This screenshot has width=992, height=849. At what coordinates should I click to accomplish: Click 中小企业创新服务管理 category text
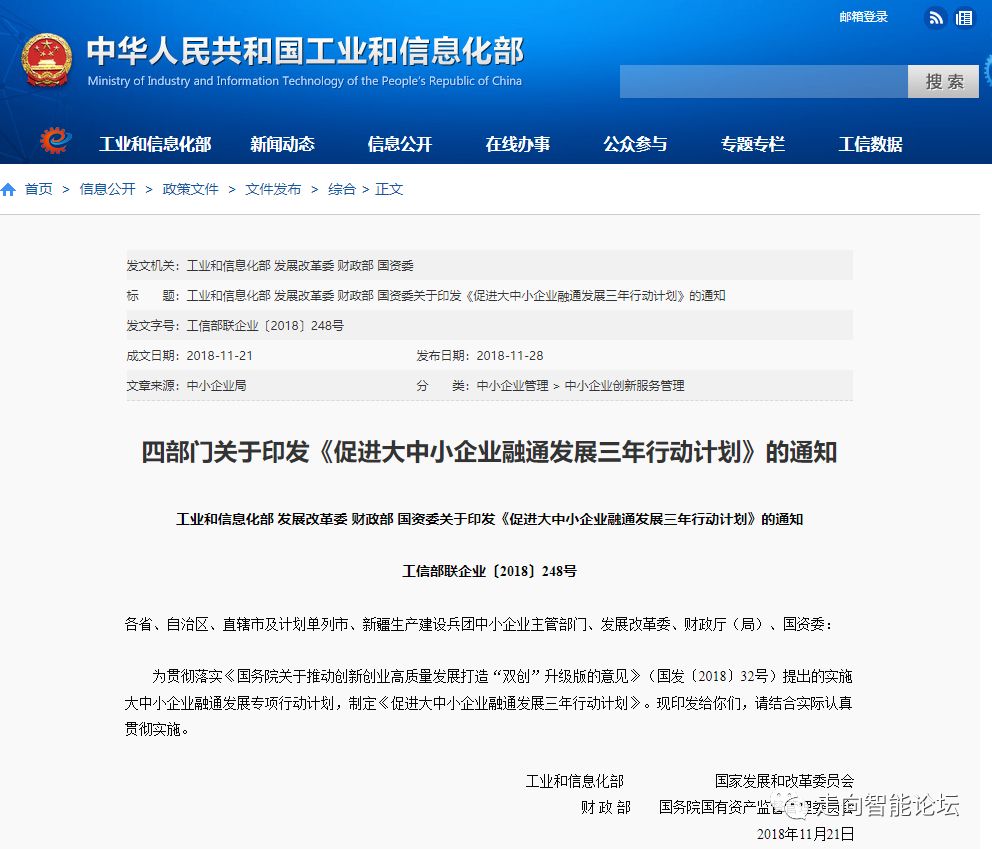point(624,386)
